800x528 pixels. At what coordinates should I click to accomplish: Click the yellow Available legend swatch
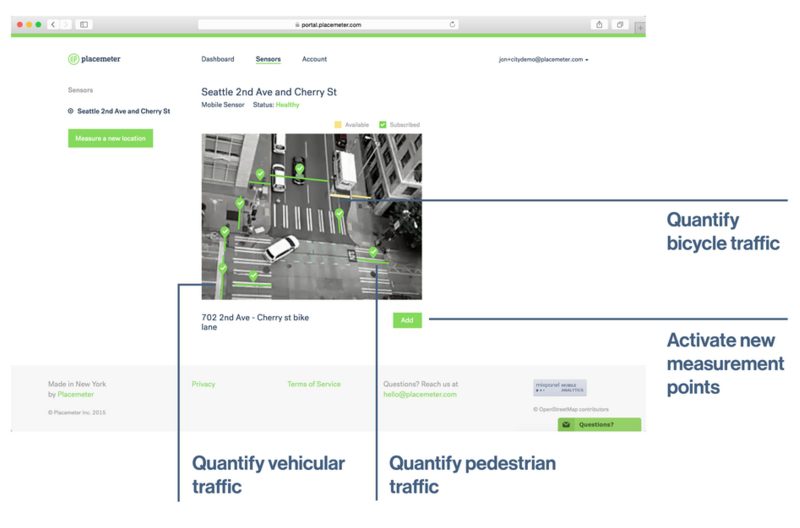[338, 125]
